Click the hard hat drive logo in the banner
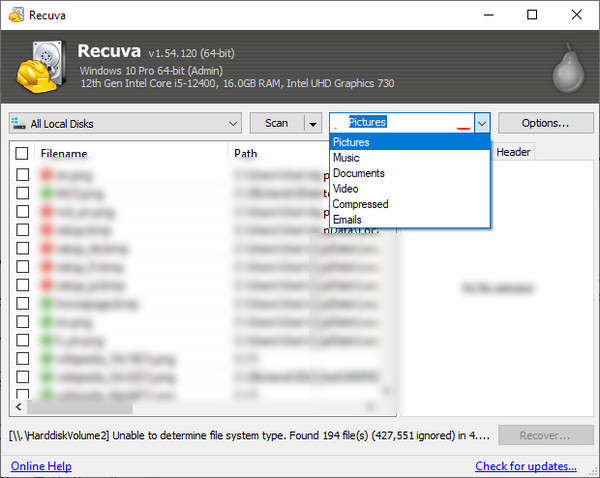 point(40,67)
